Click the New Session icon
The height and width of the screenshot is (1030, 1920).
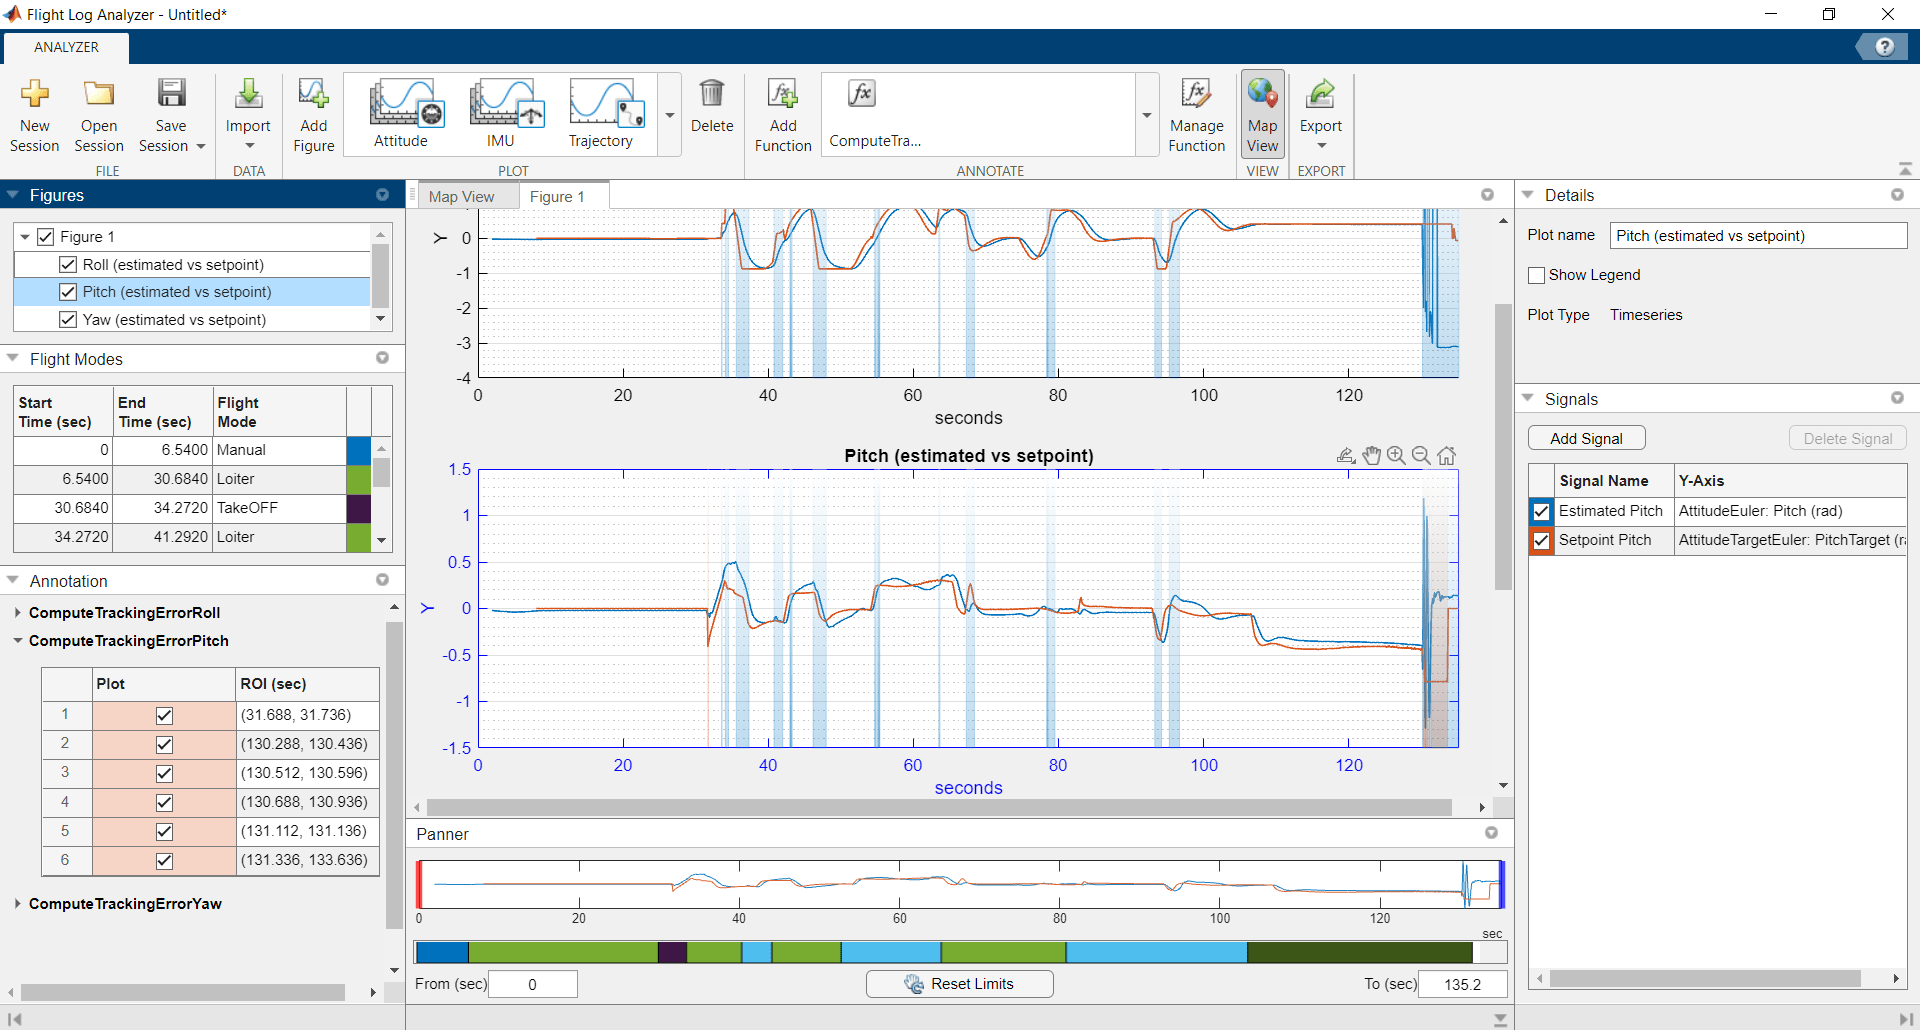[x=35, y=95]
